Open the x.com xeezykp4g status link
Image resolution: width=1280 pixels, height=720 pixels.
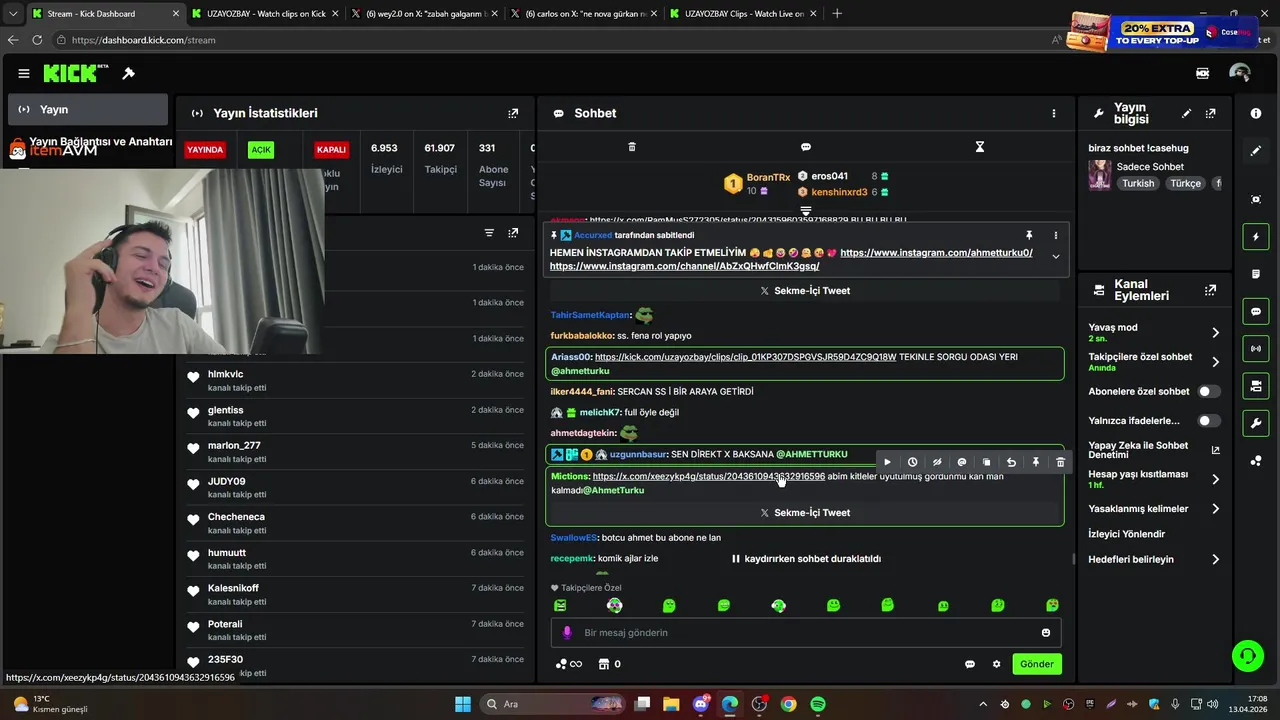coord(709,476)
